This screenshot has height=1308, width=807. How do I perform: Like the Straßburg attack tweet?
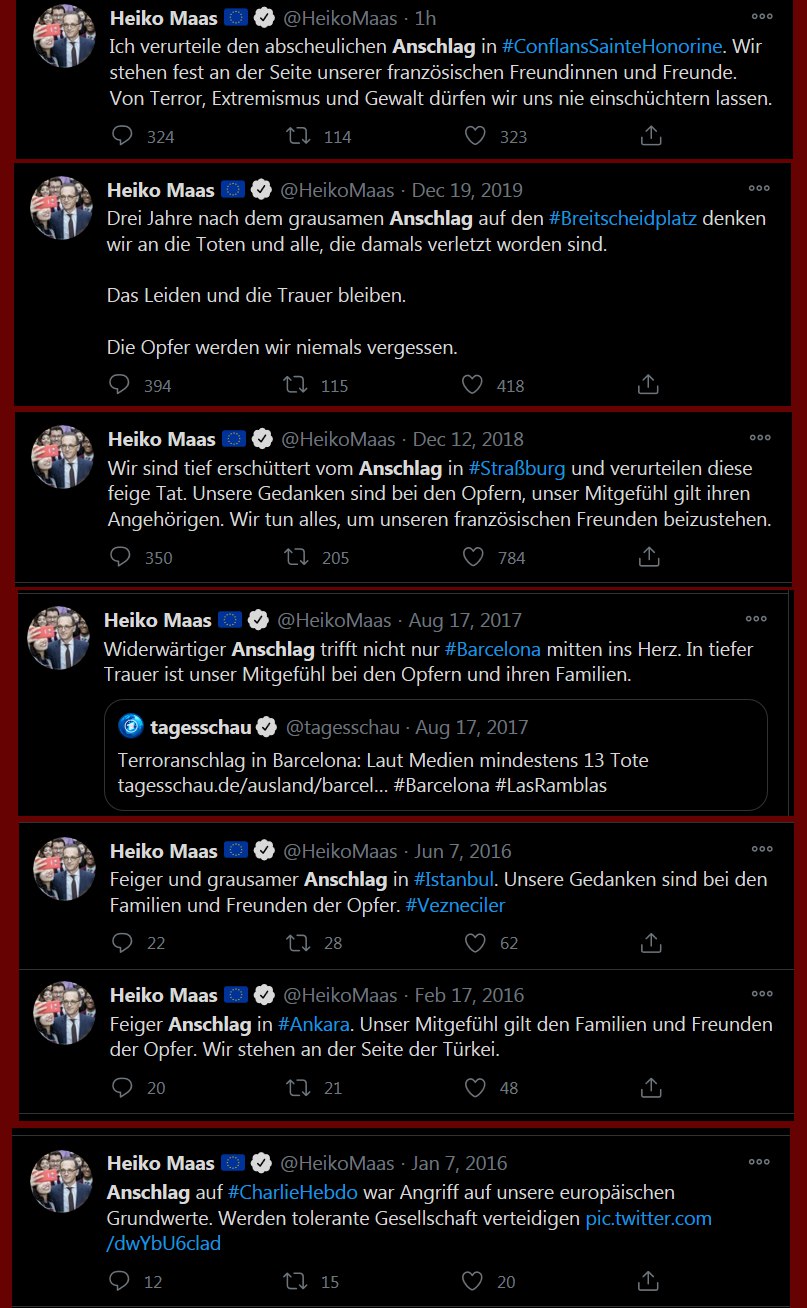pos(475,557)
